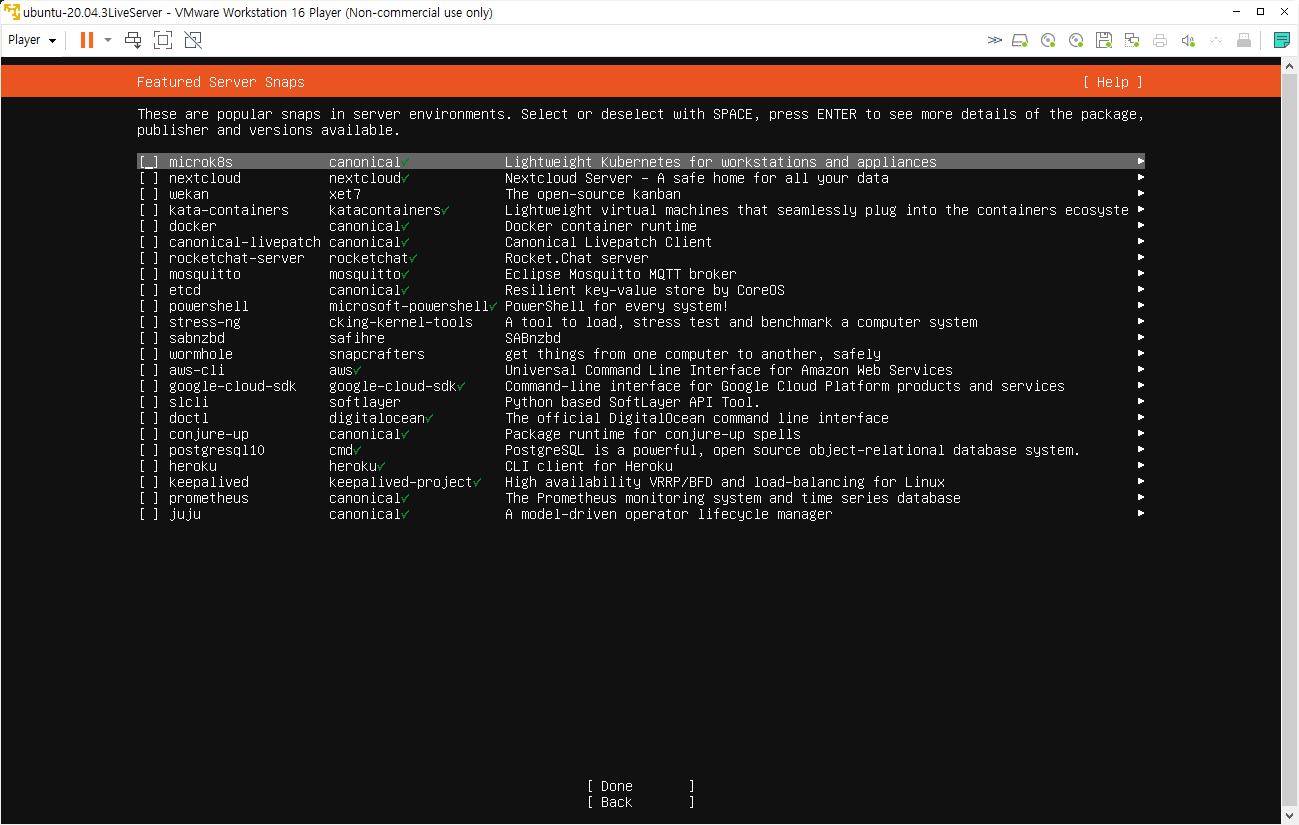
Task: Click the keepalived snap name
Action: tap(209, 482)
